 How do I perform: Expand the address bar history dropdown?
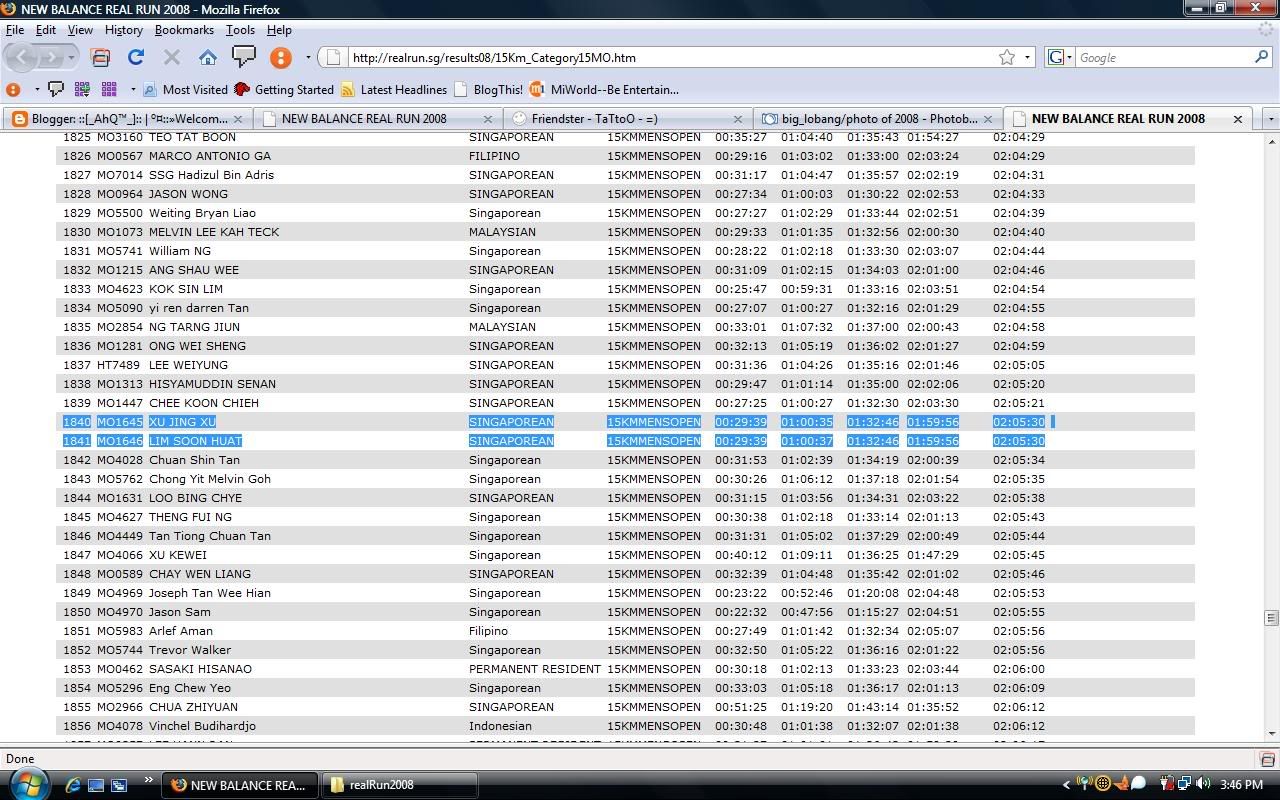(x=1027, y=57)
